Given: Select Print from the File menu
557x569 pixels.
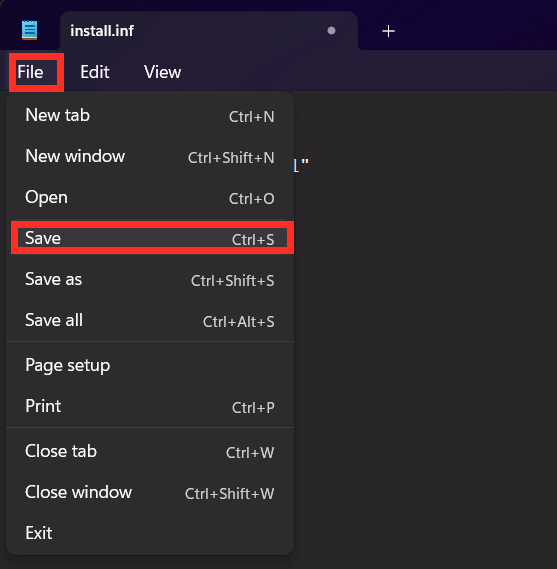Looking at the screenshot, I should click(150, 406).
